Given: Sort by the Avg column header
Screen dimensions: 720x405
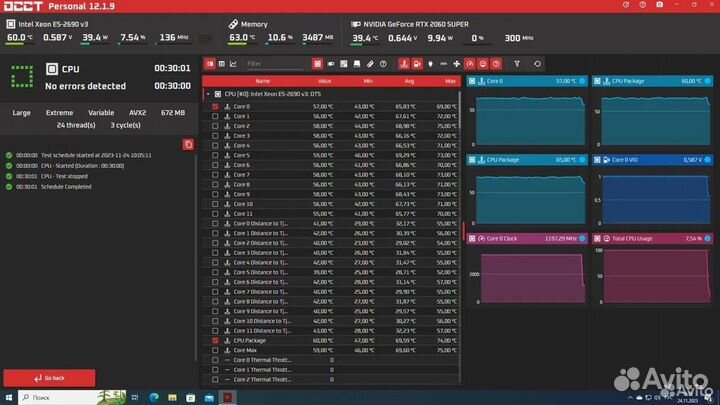Looking at the screenshot, I should 409,81.
